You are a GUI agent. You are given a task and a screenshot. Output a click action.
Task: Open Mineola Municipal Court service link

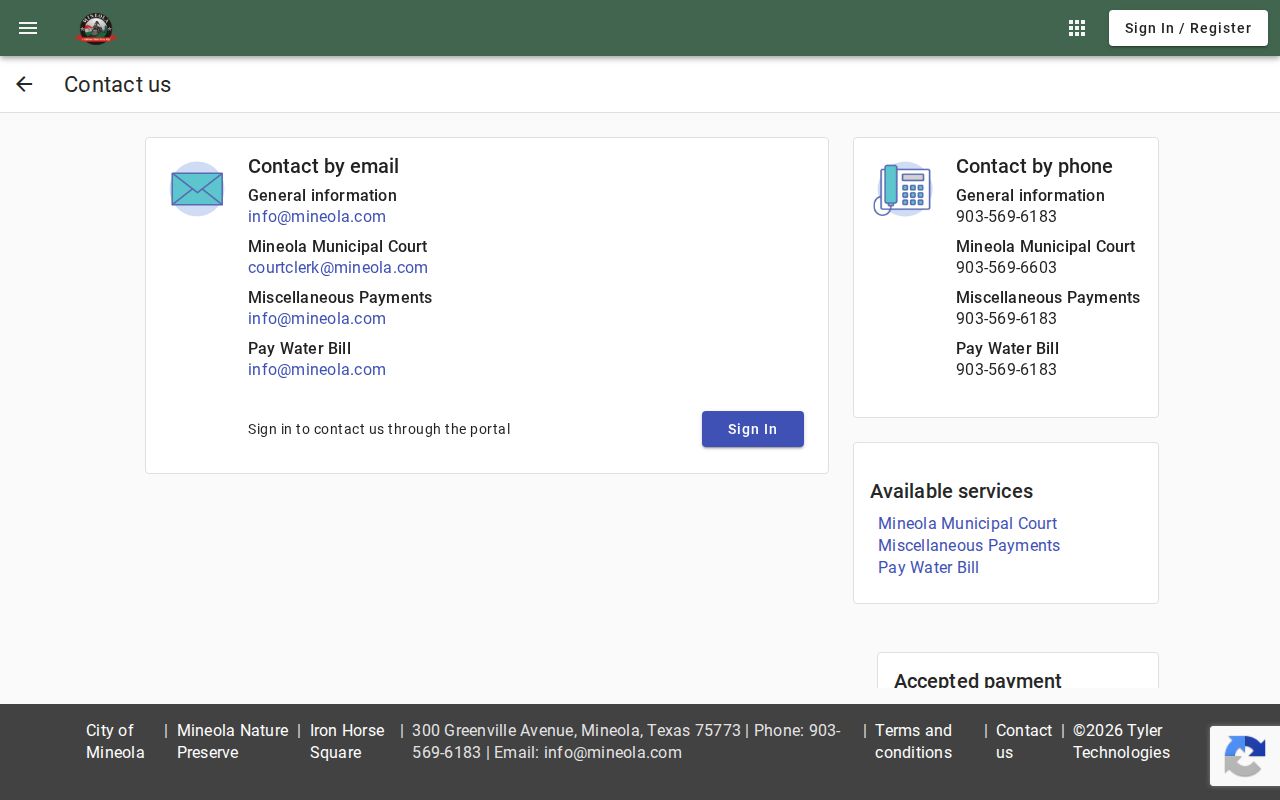(x=967, y=523)
